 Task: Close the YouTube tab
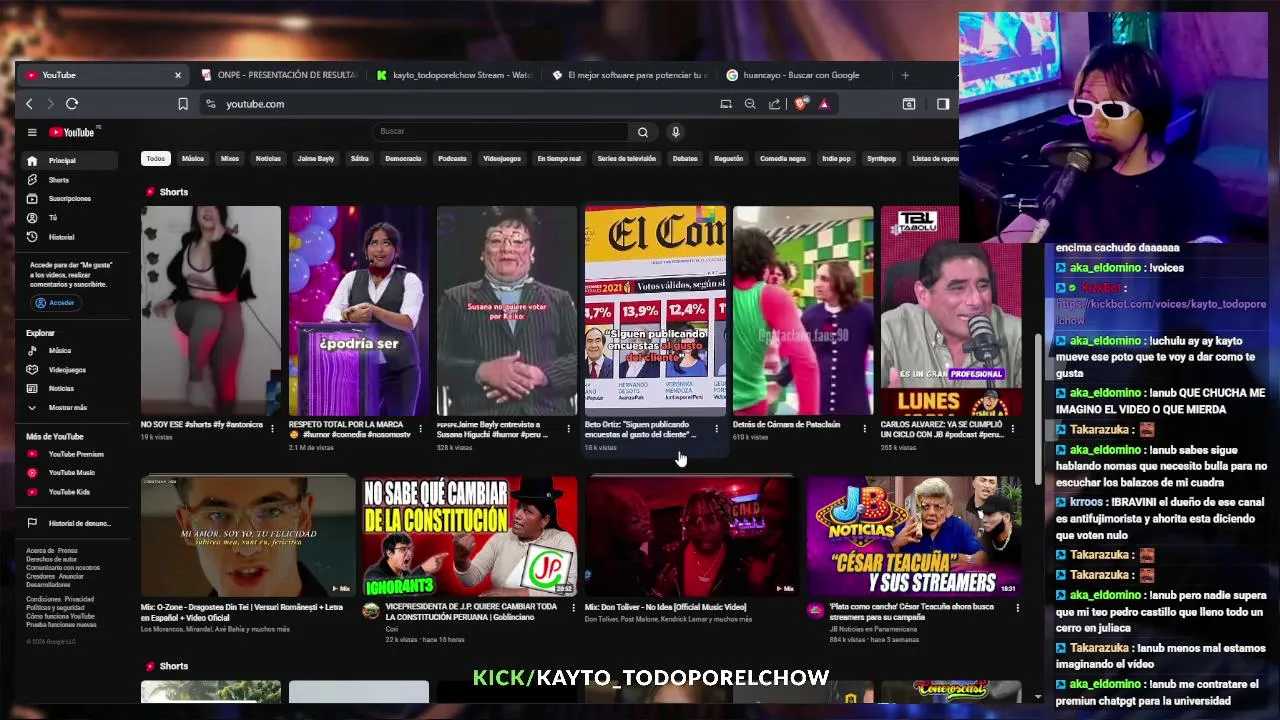(x=178, y=75)
